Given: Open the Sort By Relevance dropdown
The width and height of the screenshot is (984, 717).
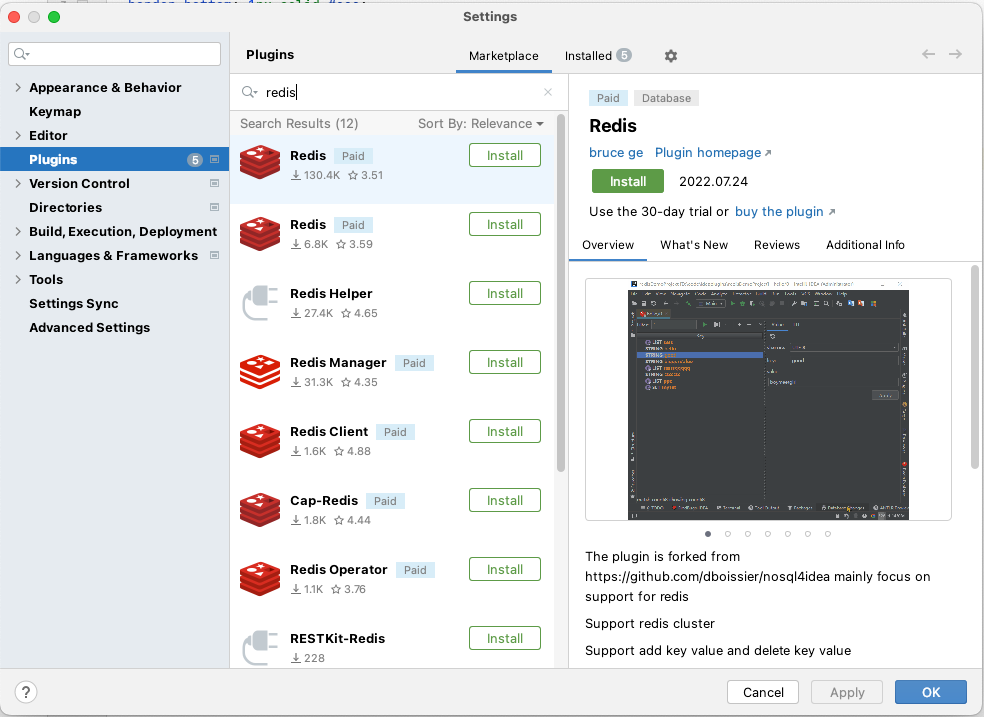Looking at the screenshot, I should [x=481, y=124].
